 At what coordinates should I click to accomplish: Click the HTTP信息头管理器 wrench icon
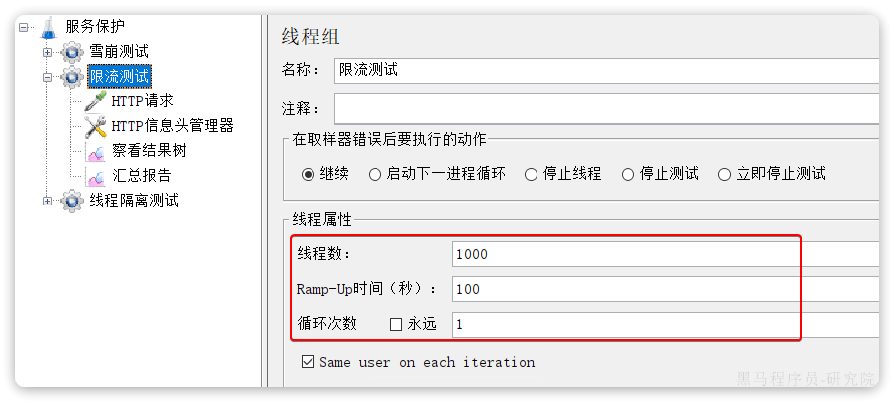point(96,126)
